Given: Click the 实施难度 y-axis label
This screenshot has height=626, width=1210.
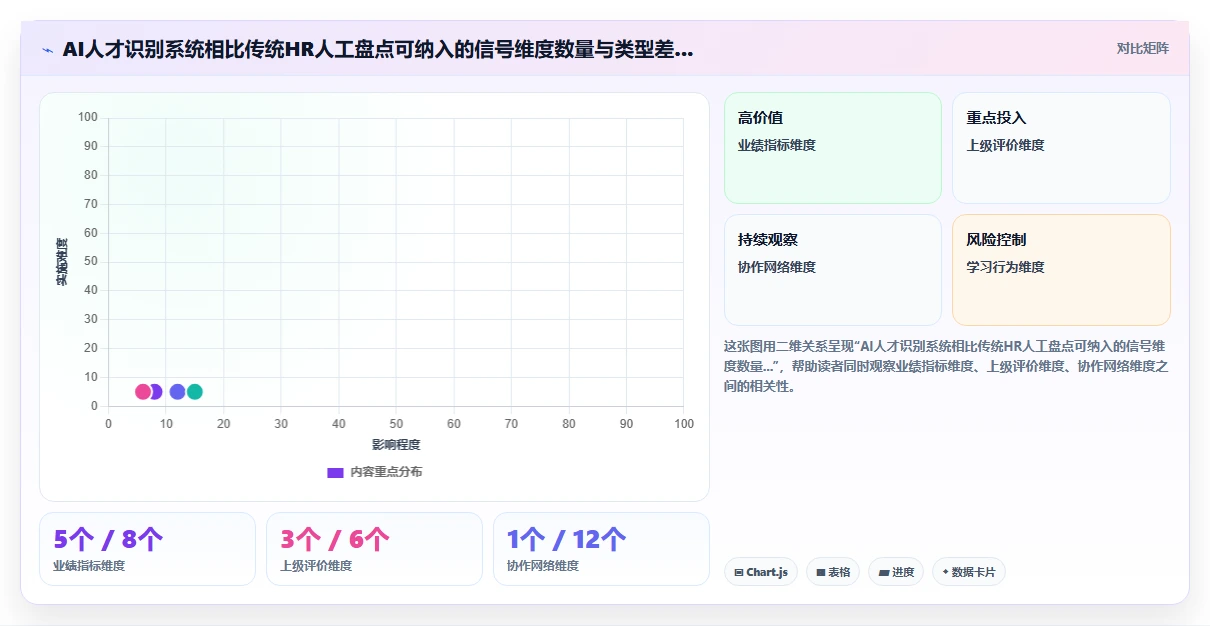Looking at the screenshot, I should click(62, 262).
